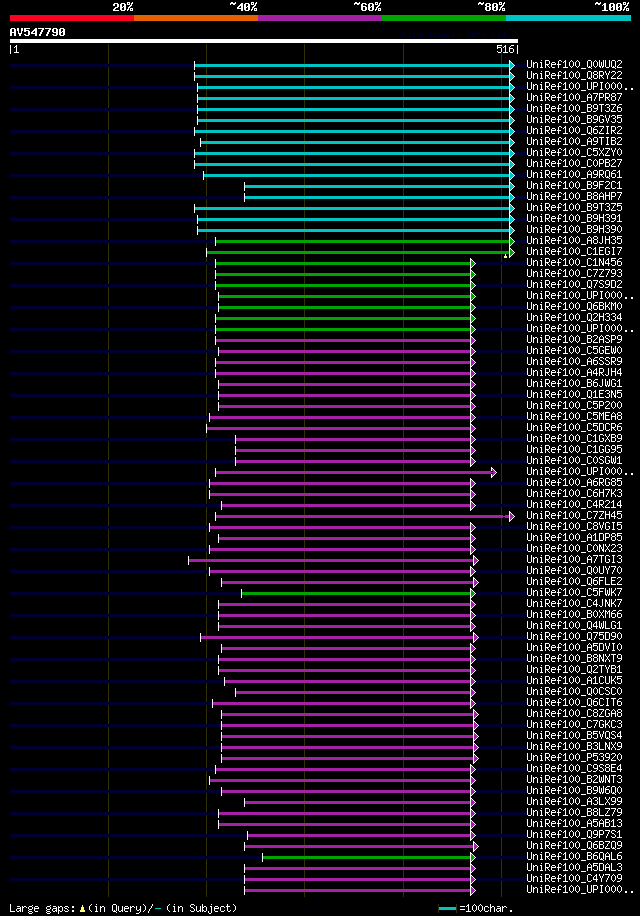Click the UniRef100_A9RQ61 hit label
This screenshot has width=640, height=916.
click(574, 174)
